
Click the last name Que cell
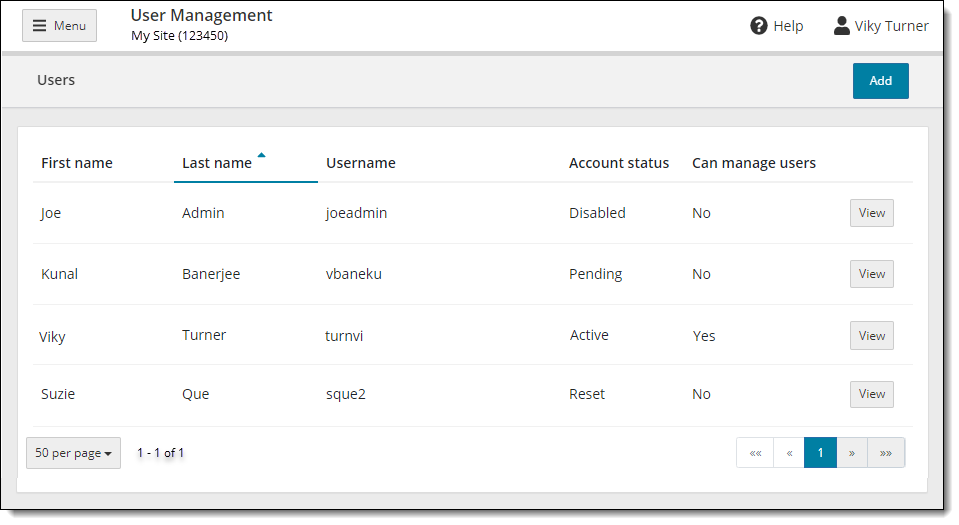pos(196,394)
